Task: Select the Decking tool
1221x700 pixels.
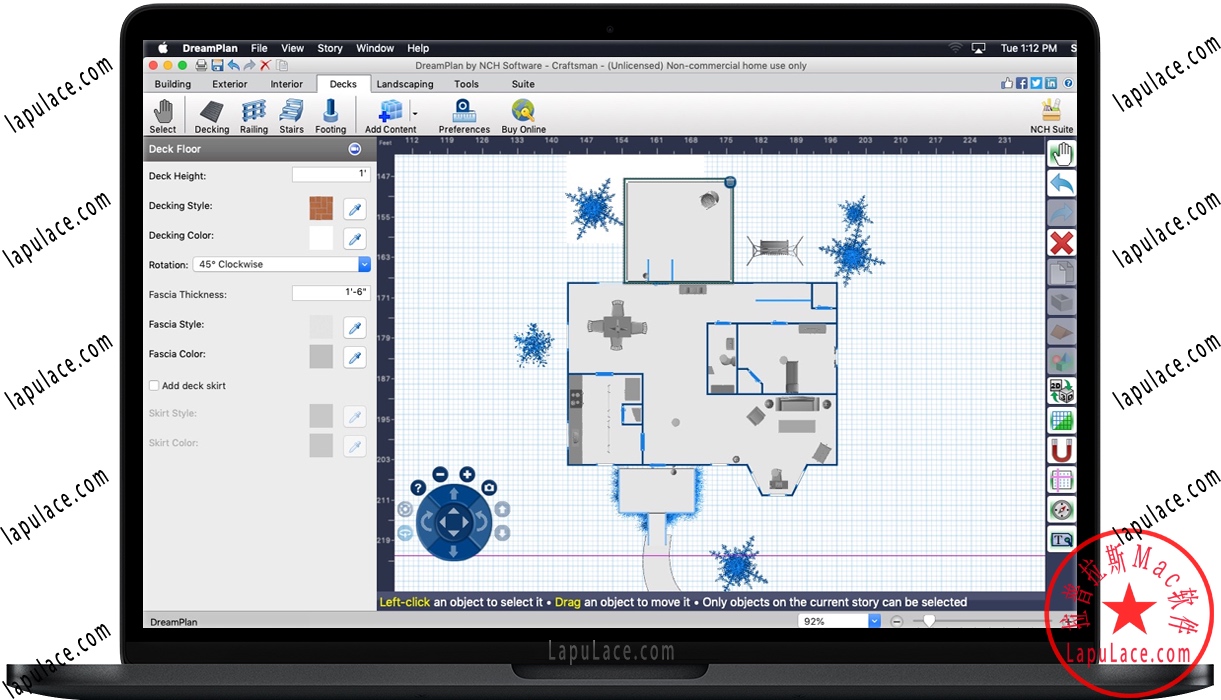Action: coord(211,116)
